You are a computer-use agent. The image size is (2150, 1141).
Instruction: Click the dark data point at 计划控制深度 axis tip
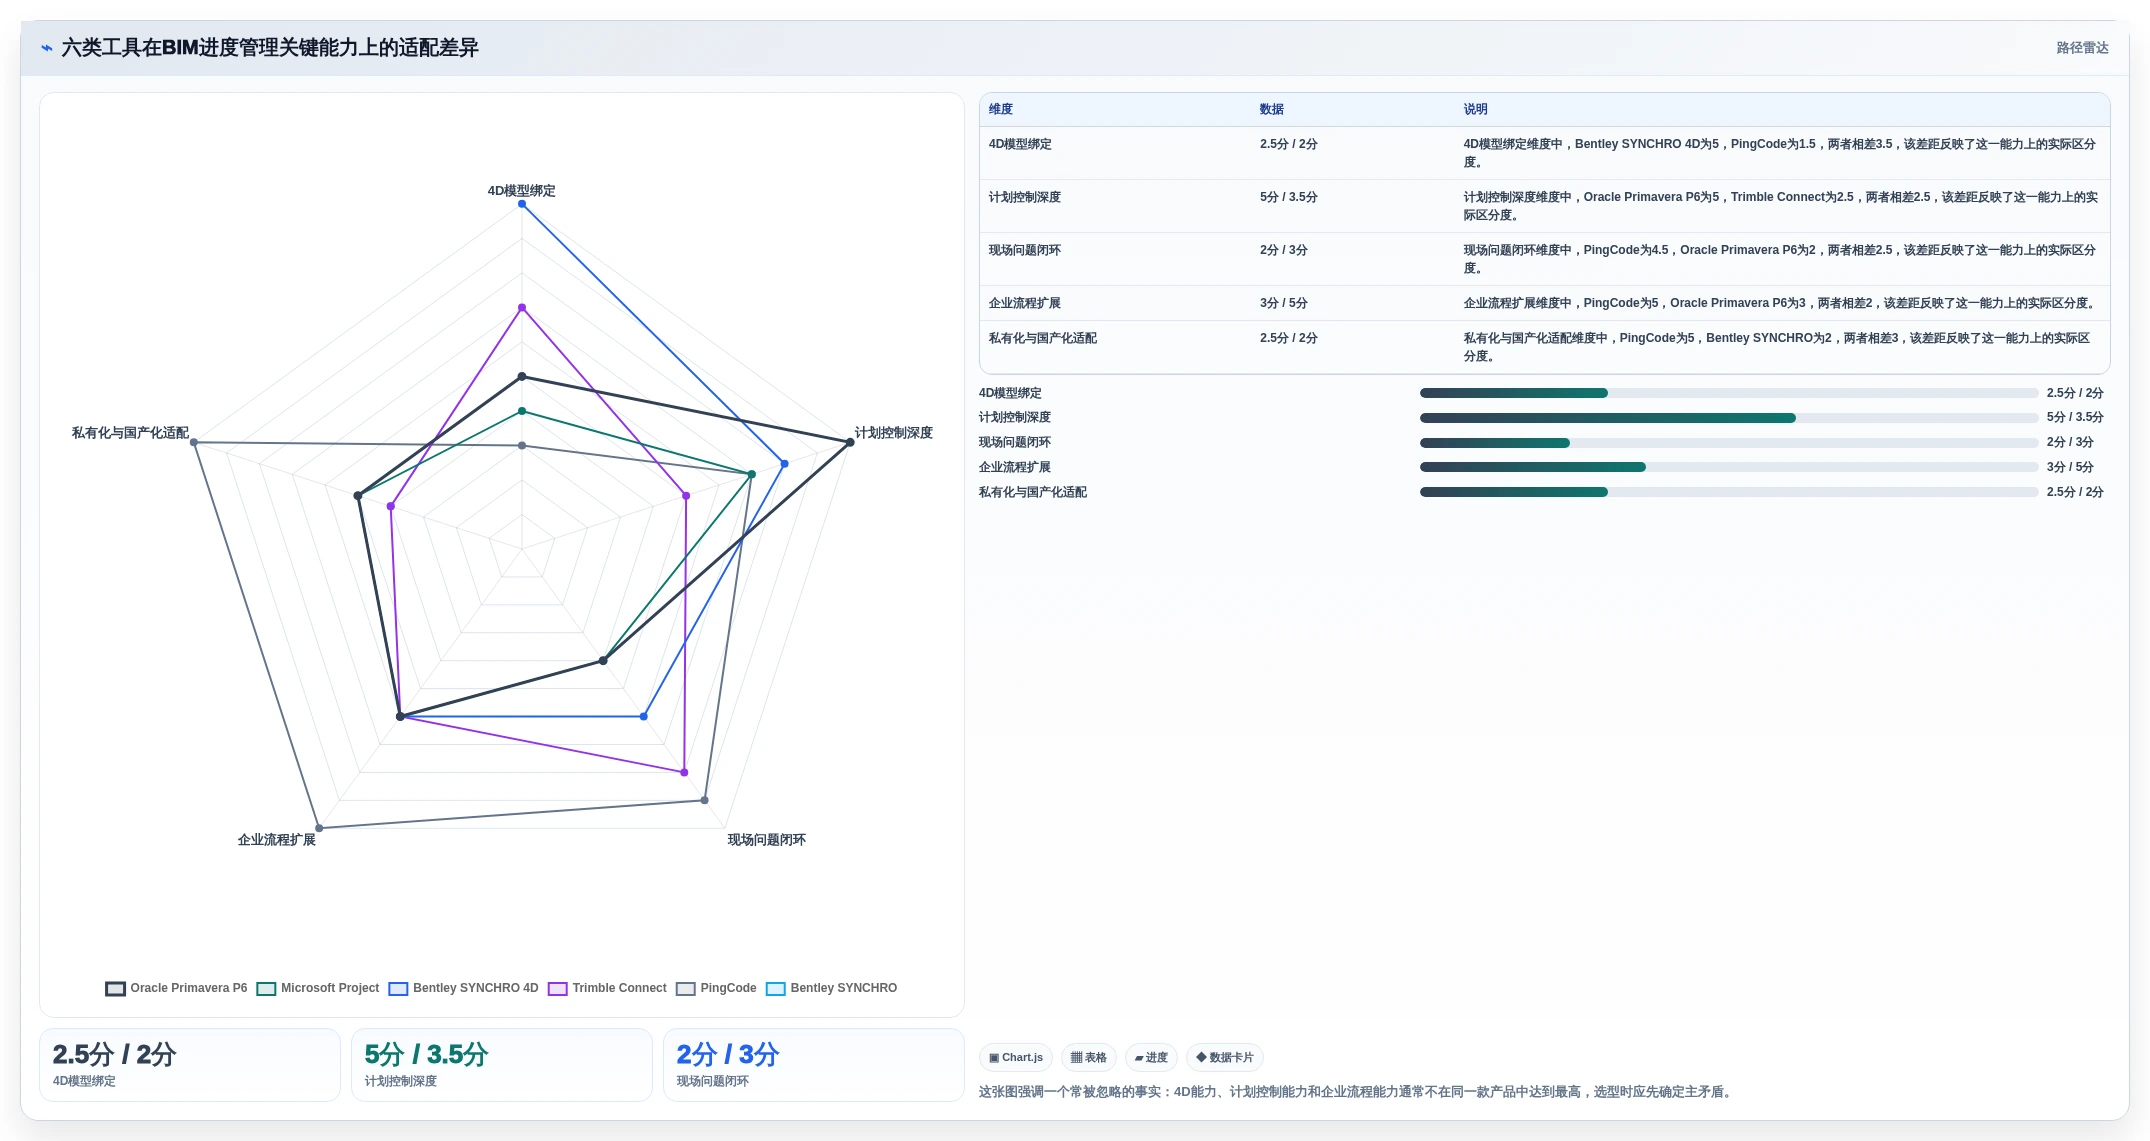coord(850,442)
